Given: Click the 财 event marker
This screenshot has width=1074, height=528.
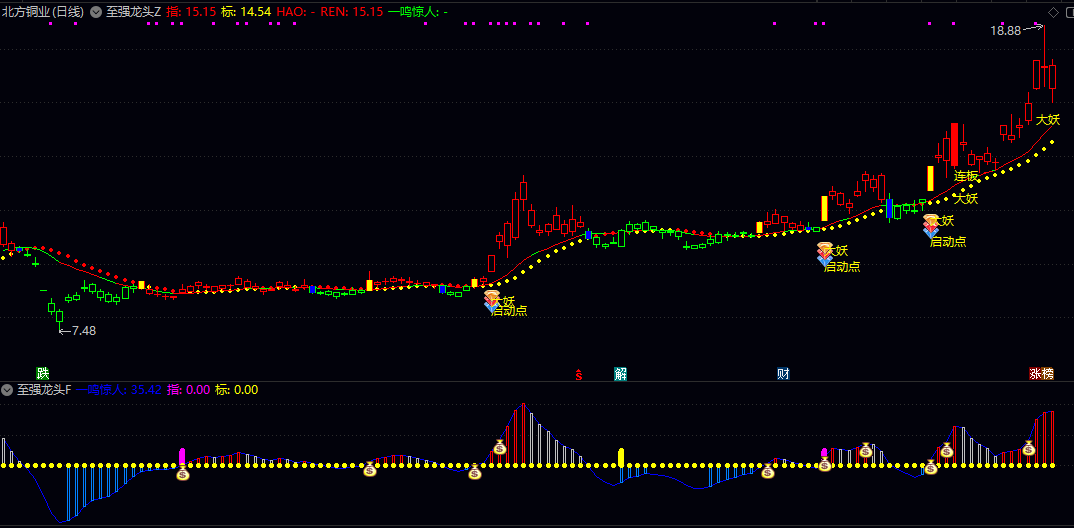Looking at the screenshot, I should [x=784, y=373].
